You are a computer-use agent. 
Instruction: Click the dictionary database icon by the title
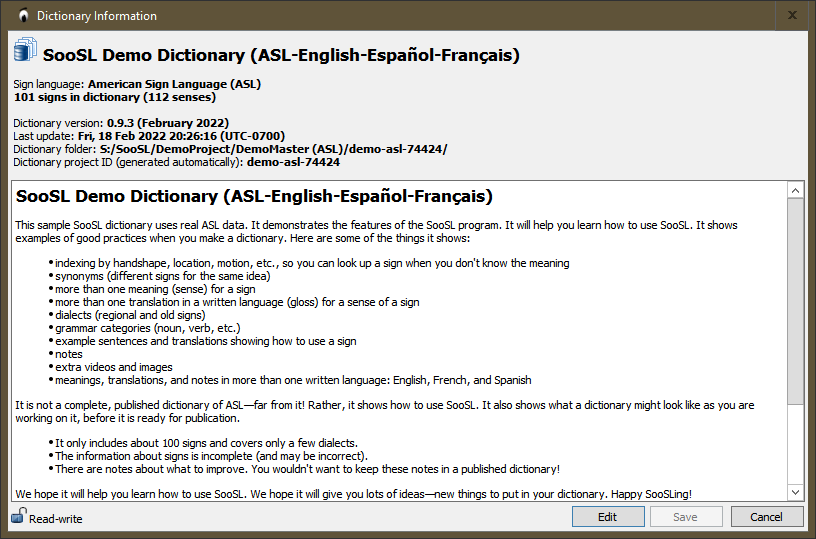(25, 49)
